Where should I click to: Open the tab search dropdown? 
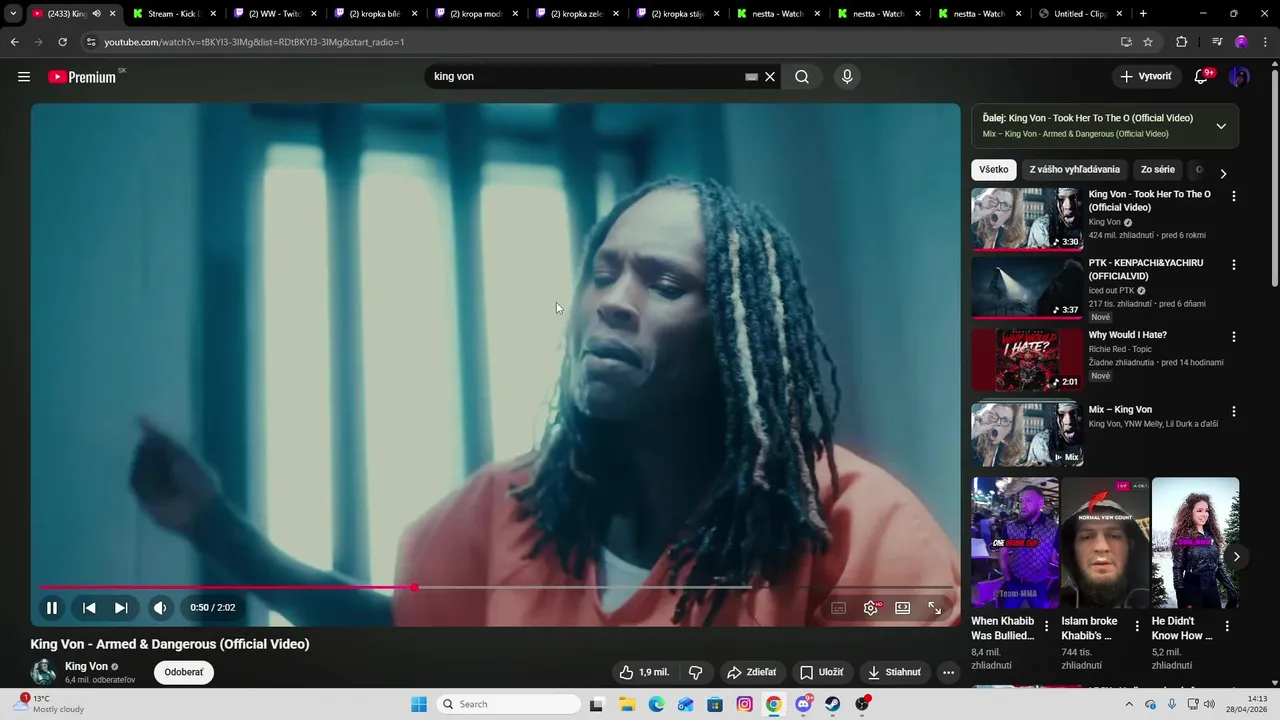(13, 14)
